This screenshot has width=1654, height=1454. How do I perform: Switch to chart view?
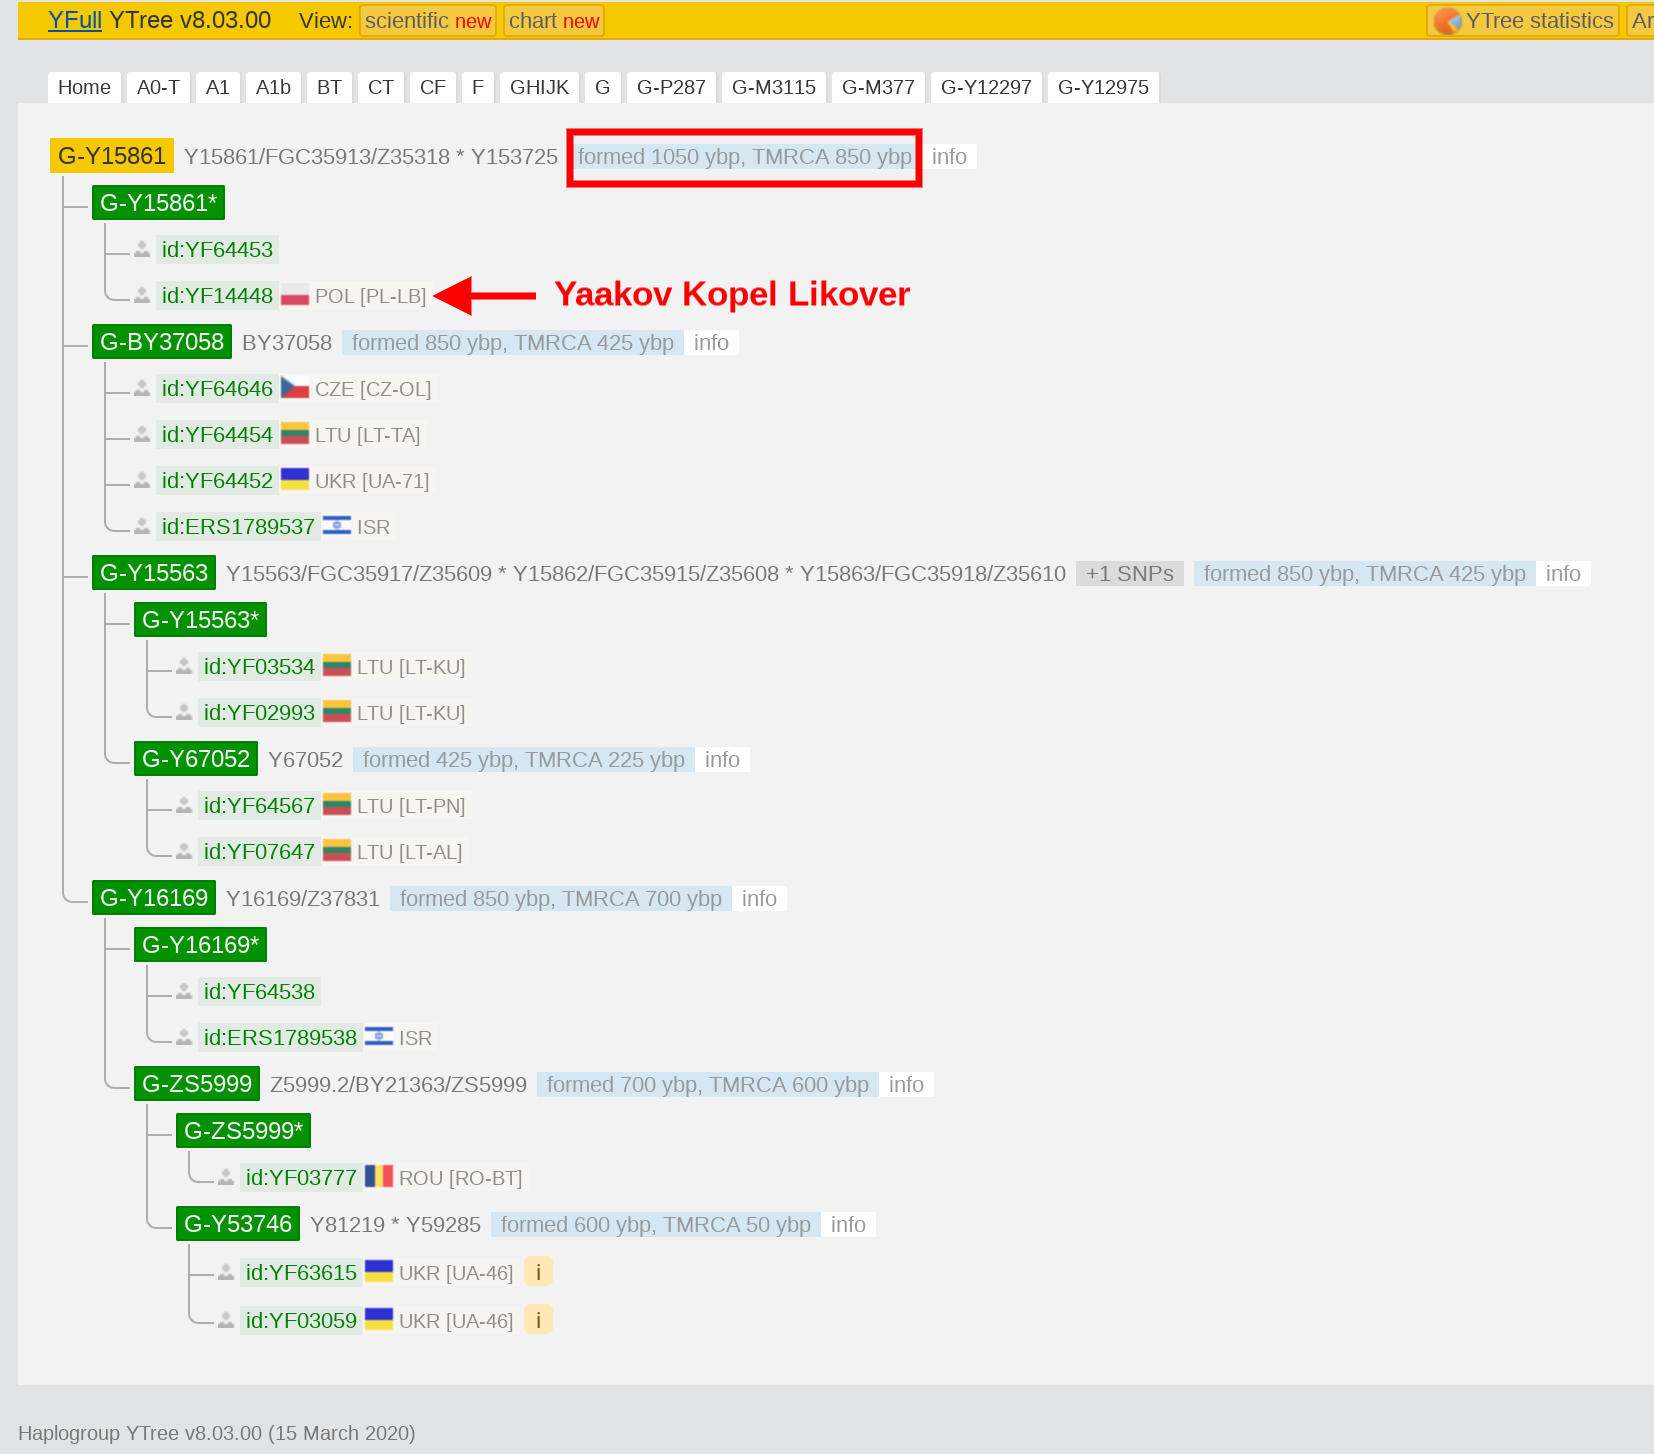click(x=554, y=21)
